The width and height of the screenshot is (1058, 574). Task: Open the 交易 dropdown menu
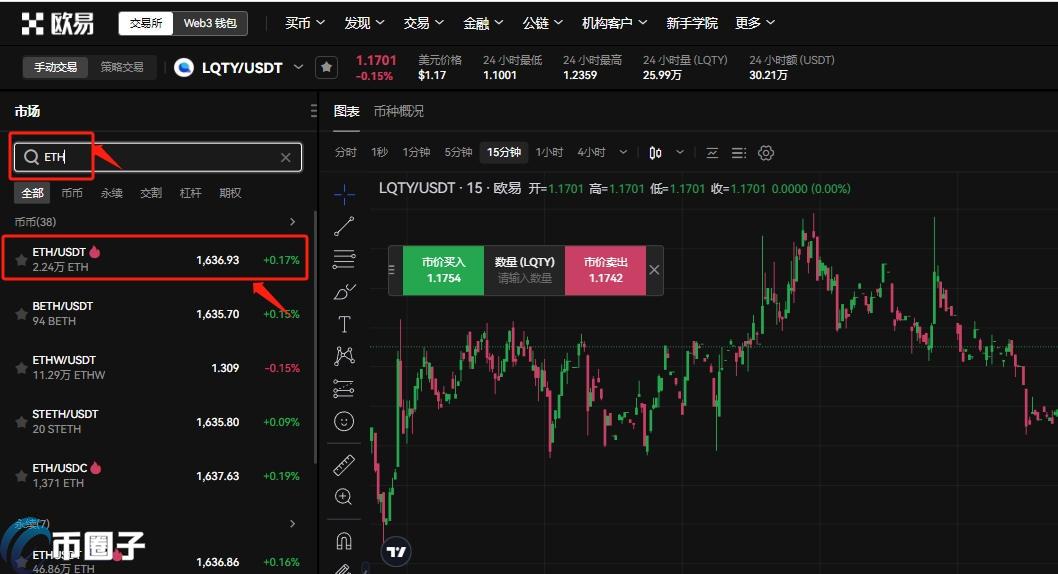point(423,24)
